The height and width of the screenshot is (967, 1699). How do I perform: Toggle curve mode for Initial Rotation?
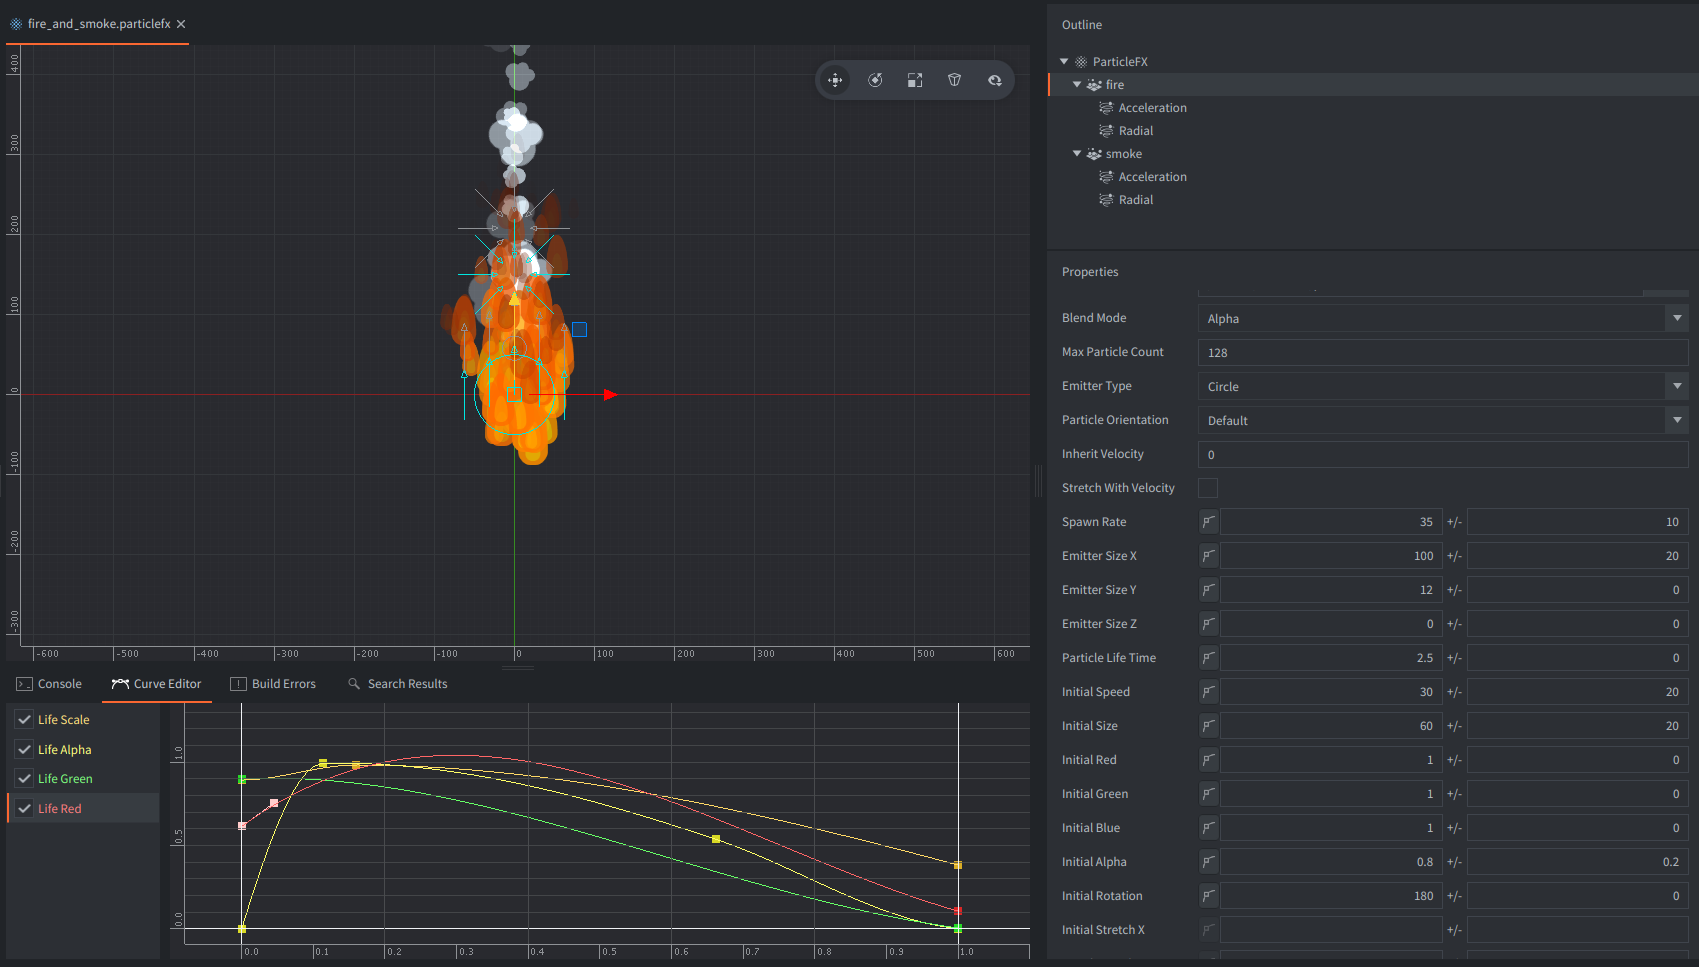pos(1209,896)
